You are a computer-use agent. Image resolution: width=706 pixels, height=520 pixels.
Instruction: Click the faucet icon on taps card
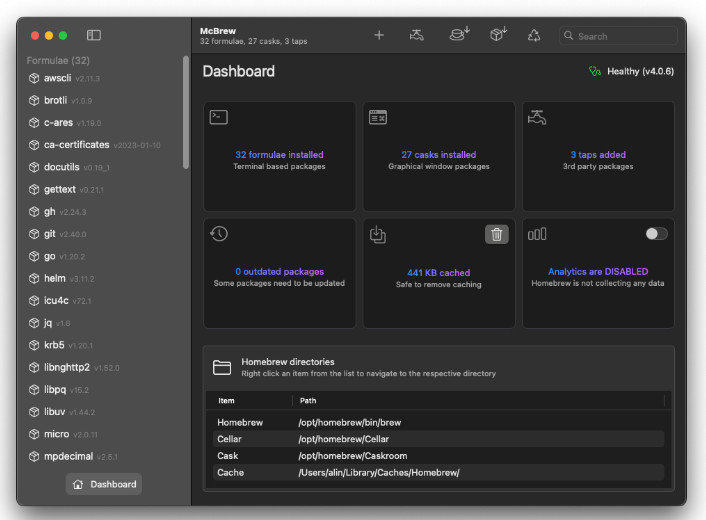click(537, 117)
